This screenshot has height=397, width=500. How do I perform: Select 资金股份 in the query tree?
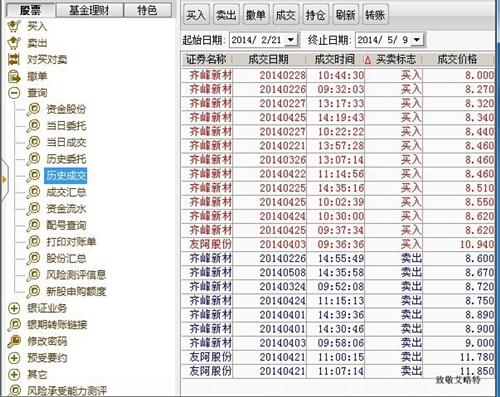click(x=66, y=109)
